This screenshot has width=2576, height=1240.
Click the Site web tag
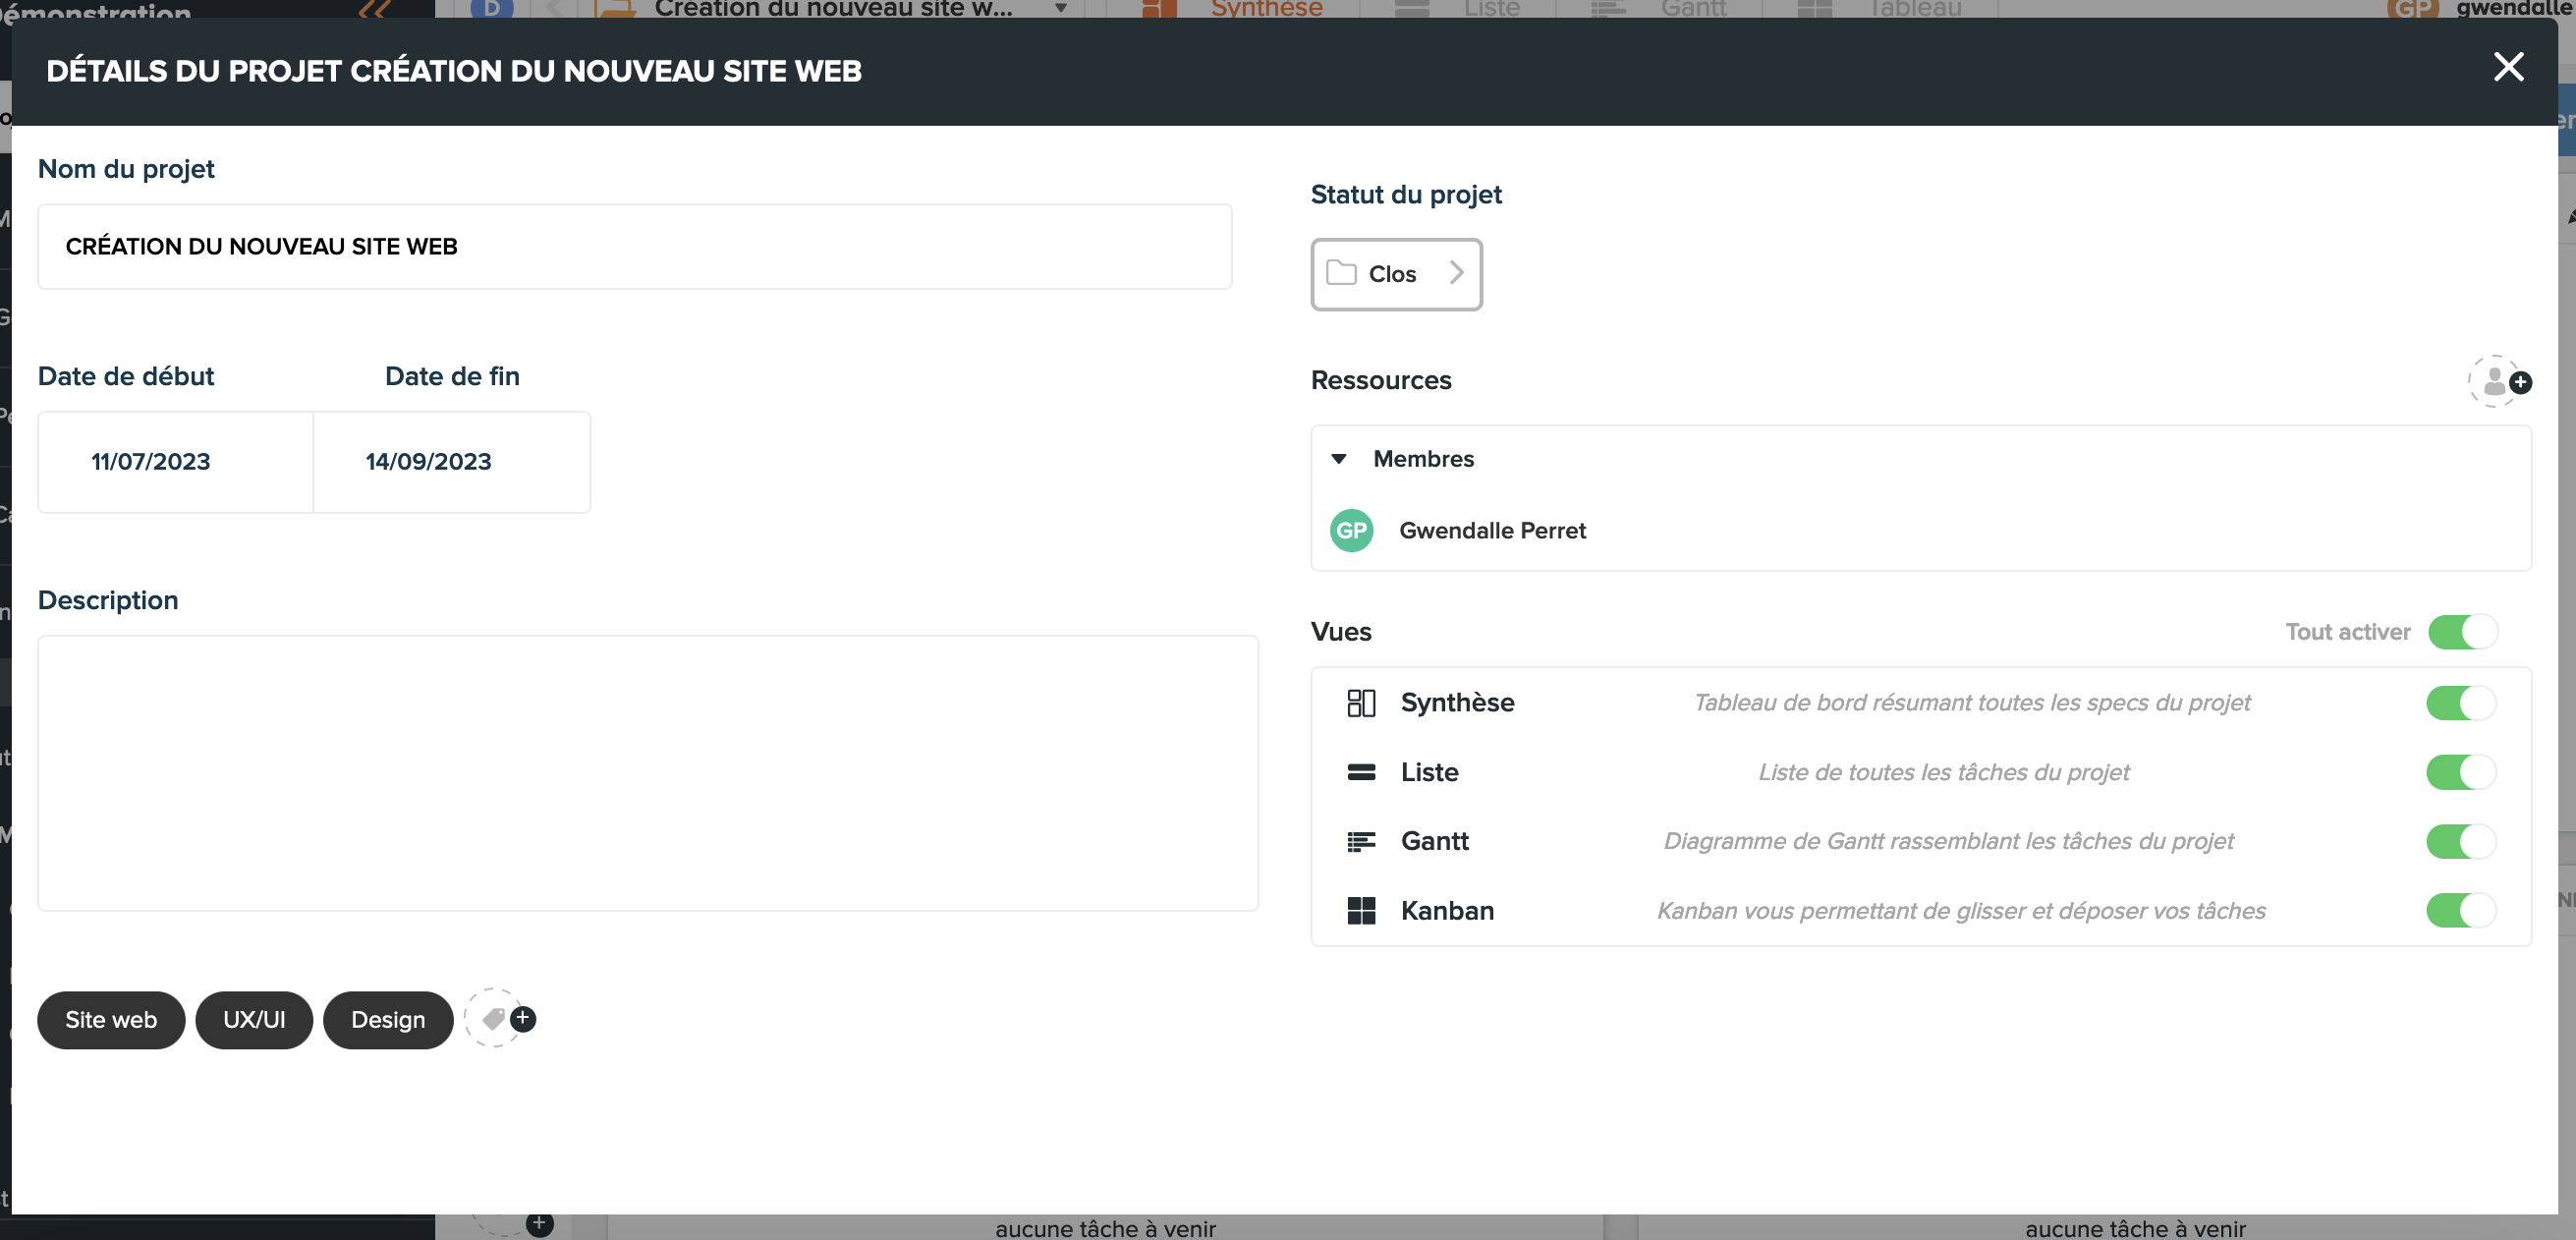point(111,1020)
